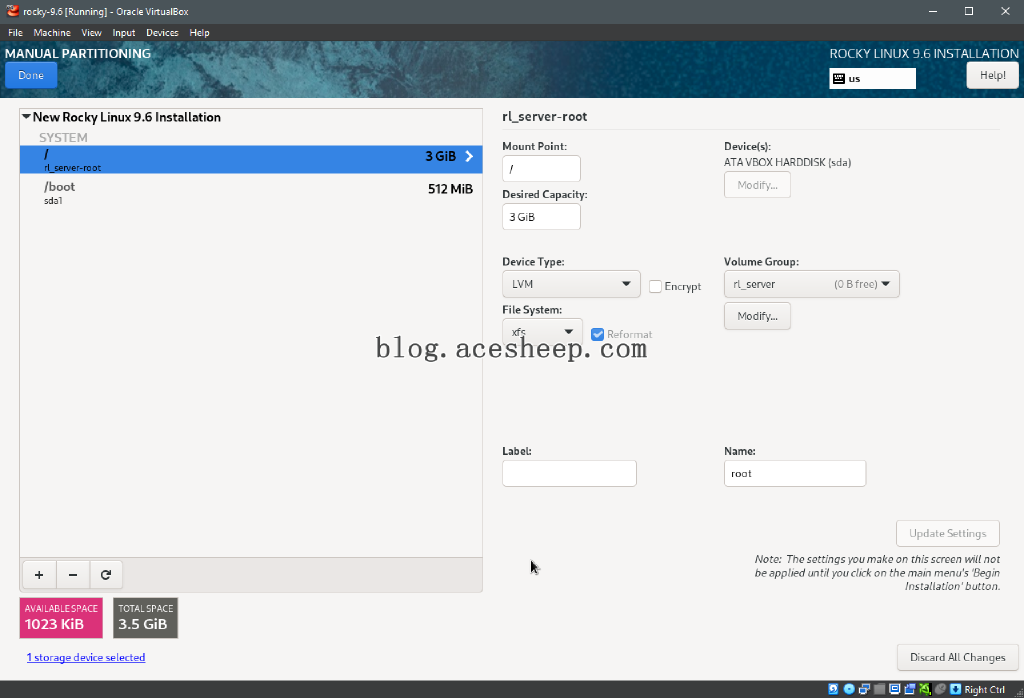The width and height of the screenshot is (1024, 698).
Task: Open the Machine menu
Action: [x=52, y=32]
